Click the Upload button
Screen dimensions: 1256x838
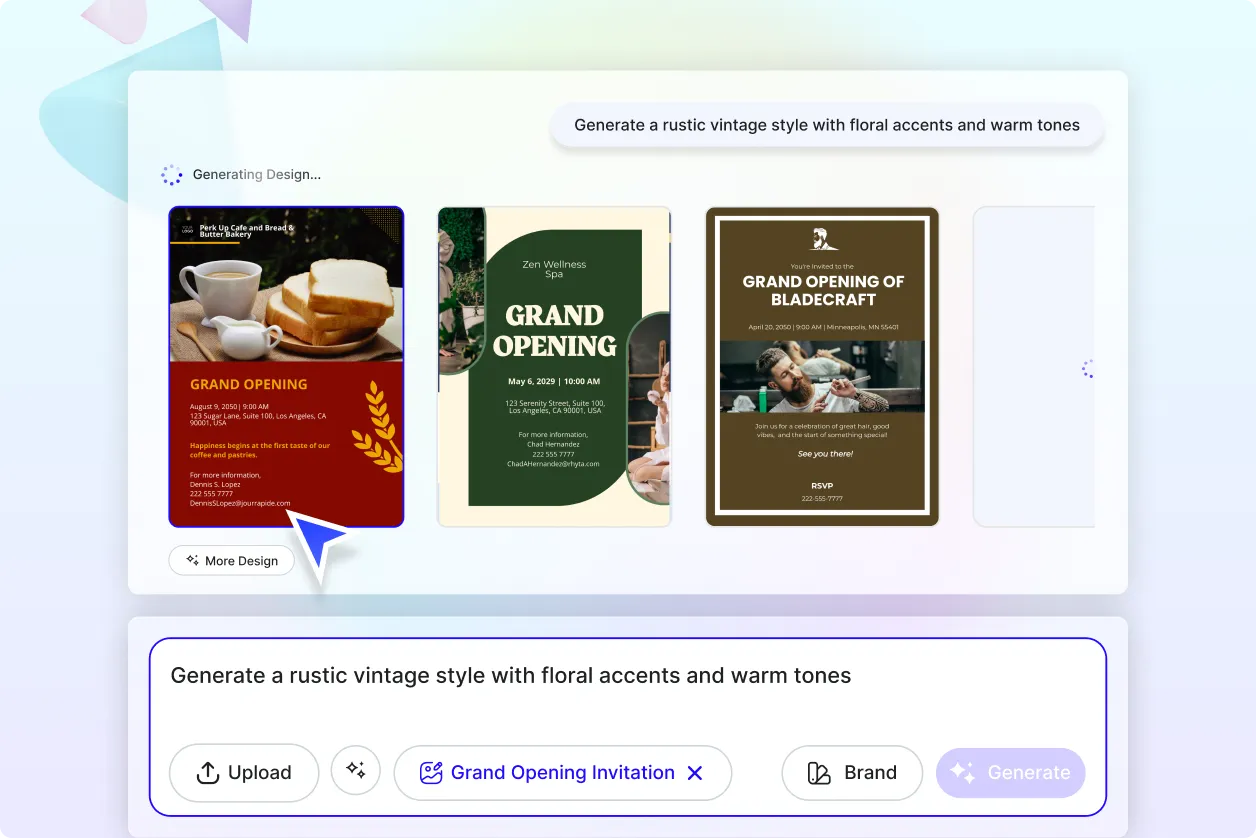(x=243, y=772)
